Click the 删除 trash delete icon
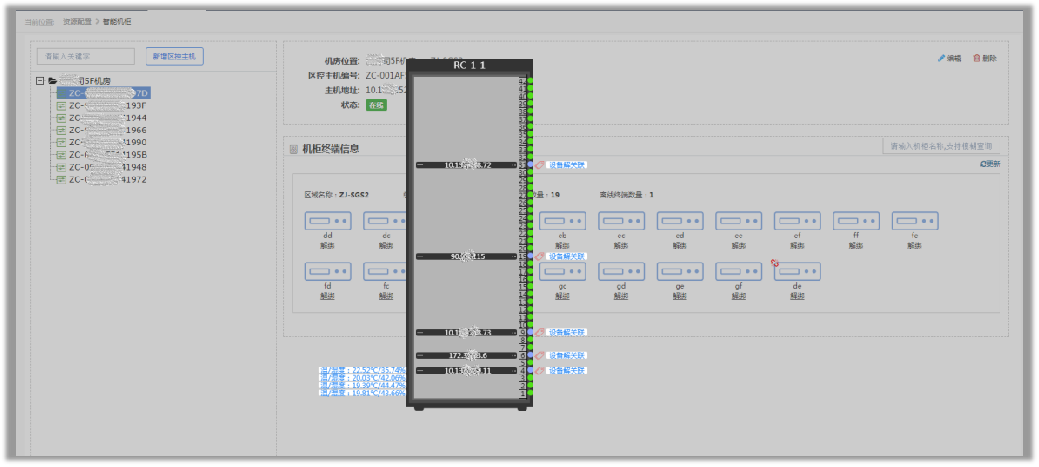Viewport: 1039px width, 467px height. click(977, 58)
